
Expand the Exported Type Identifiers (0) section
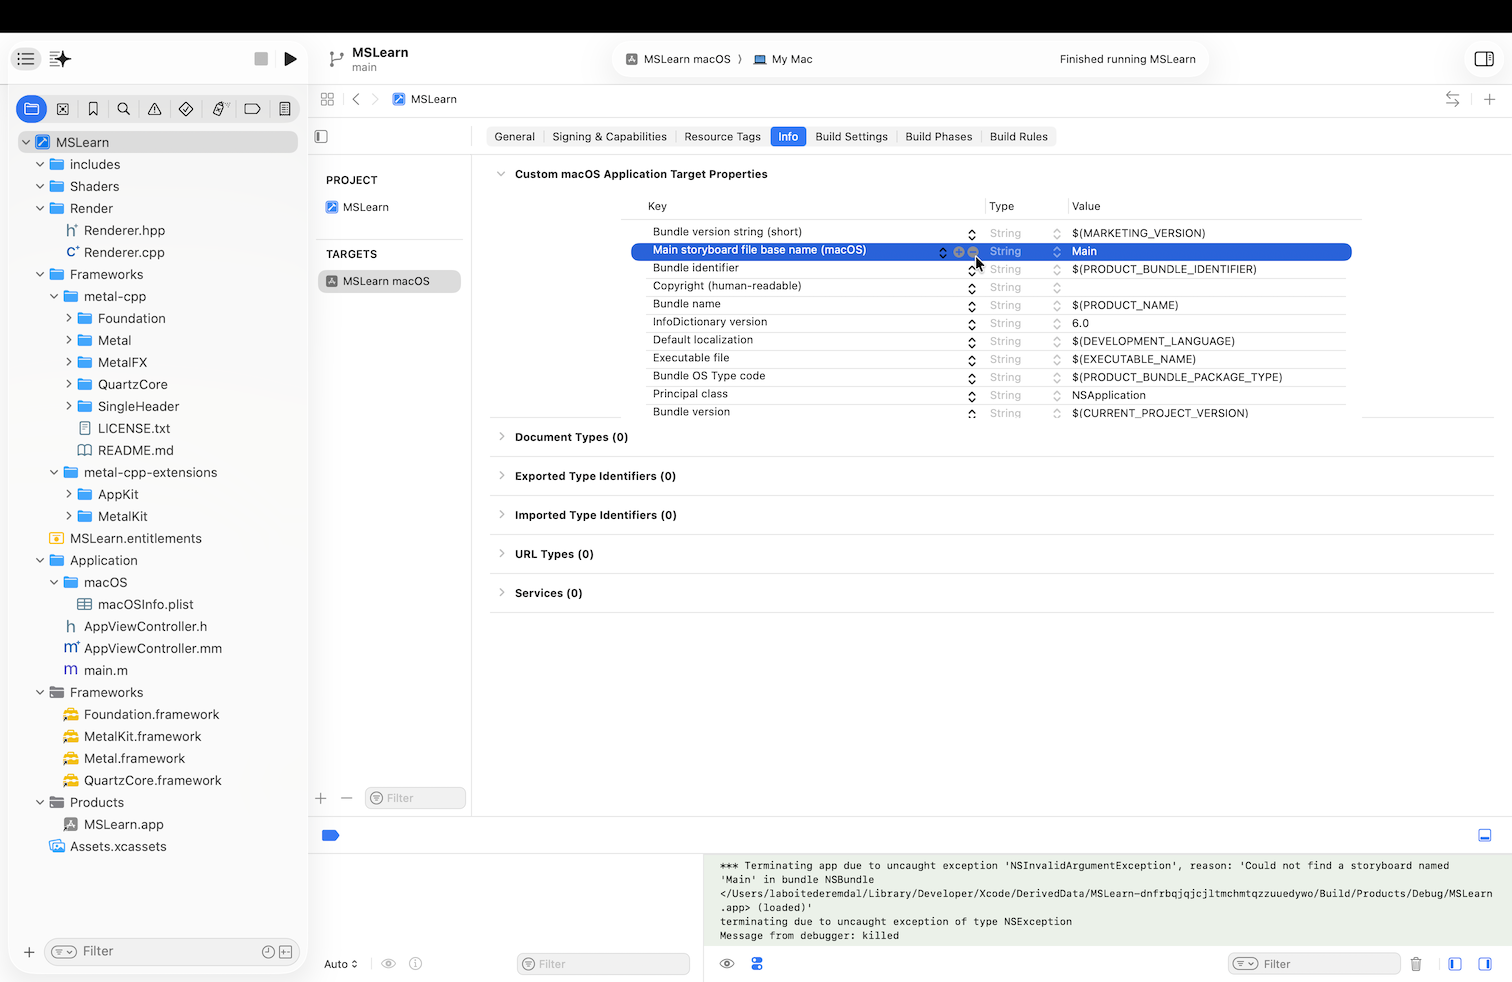[502, 476]
